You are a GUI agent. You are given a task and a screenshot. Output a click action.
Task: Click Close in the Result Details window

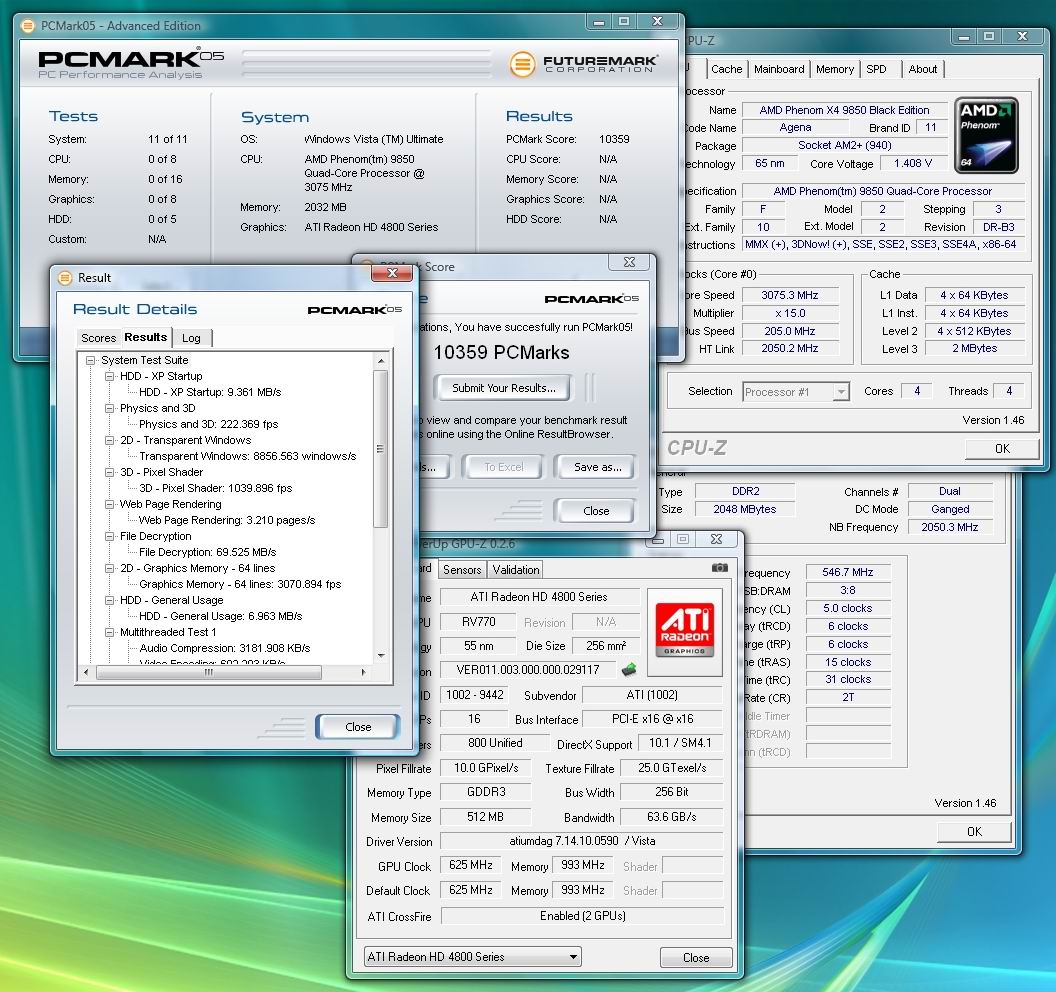pos(358,727)
